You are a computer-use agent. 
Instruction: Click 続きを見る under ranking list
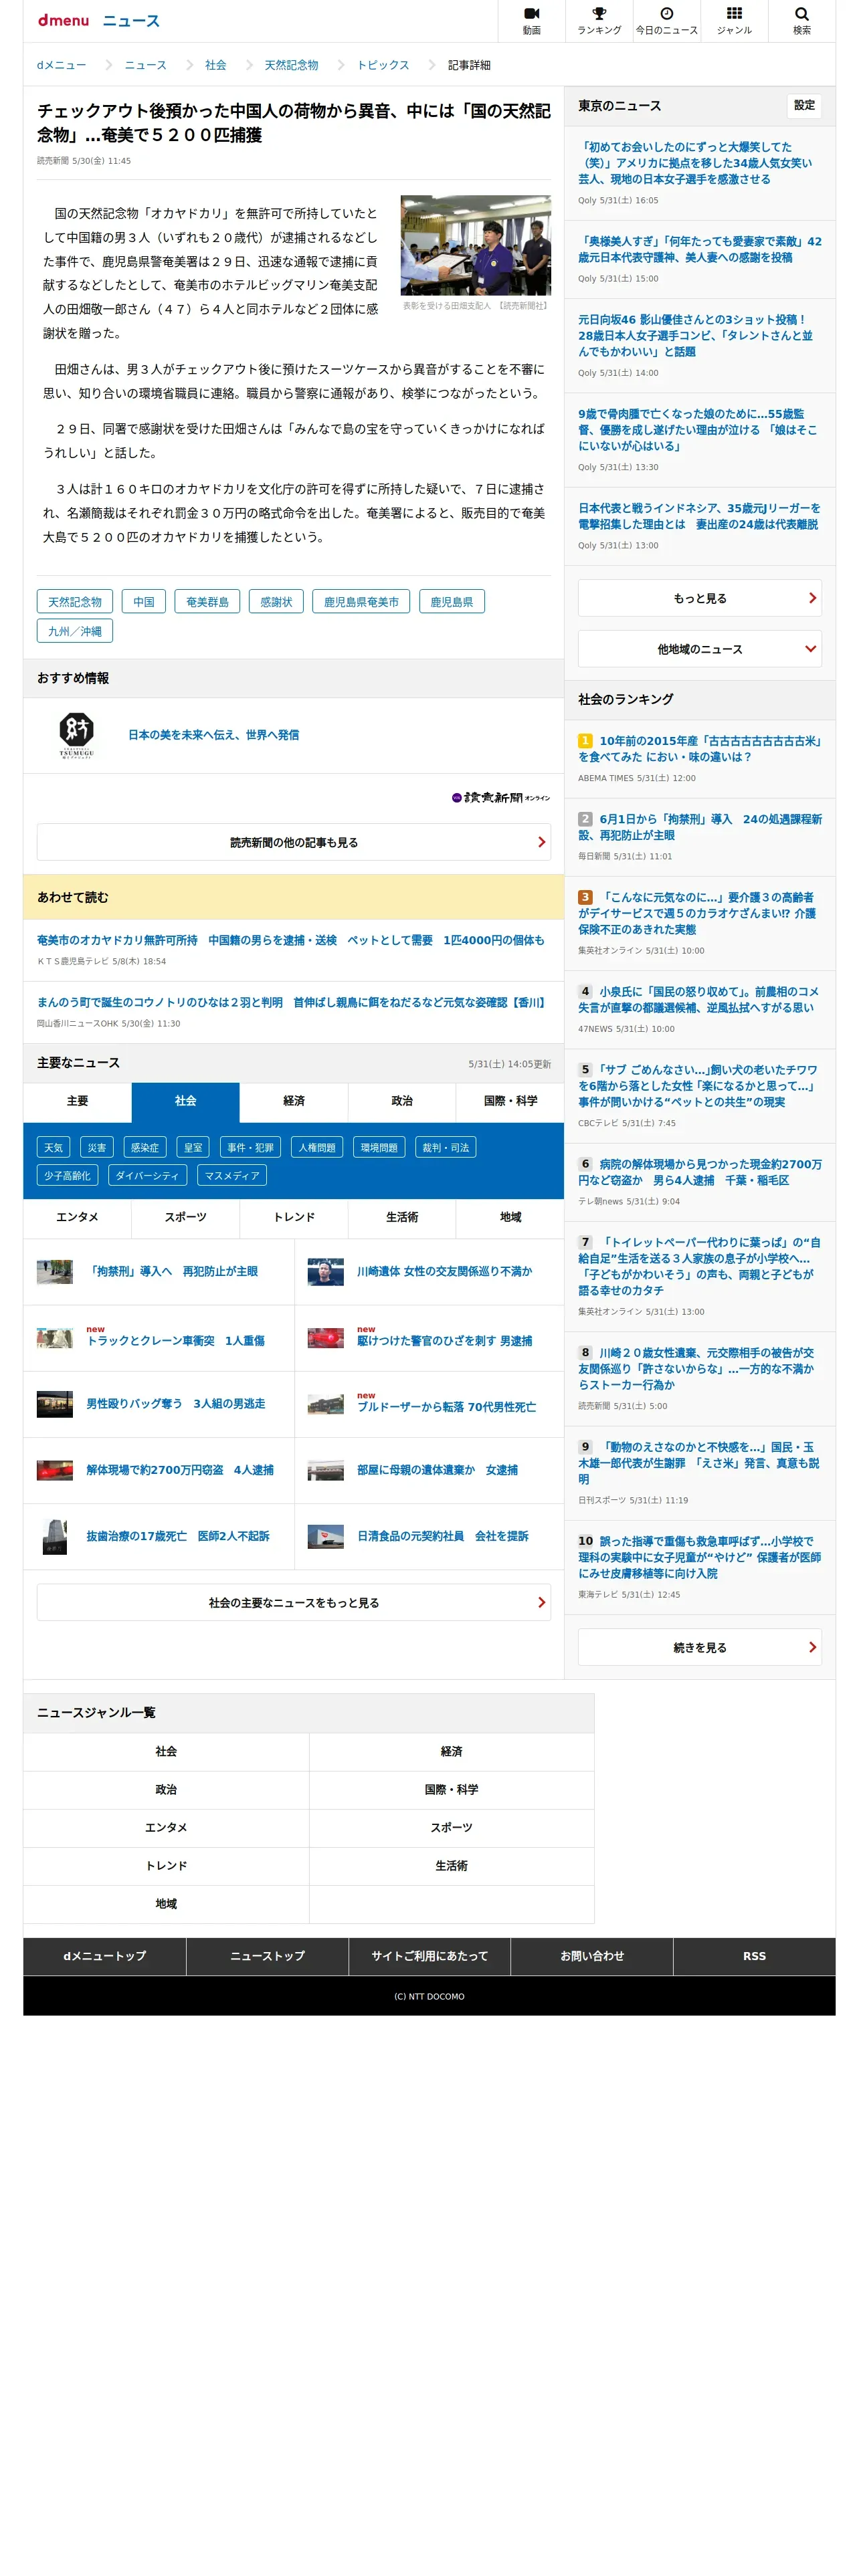pos(699,1647)
